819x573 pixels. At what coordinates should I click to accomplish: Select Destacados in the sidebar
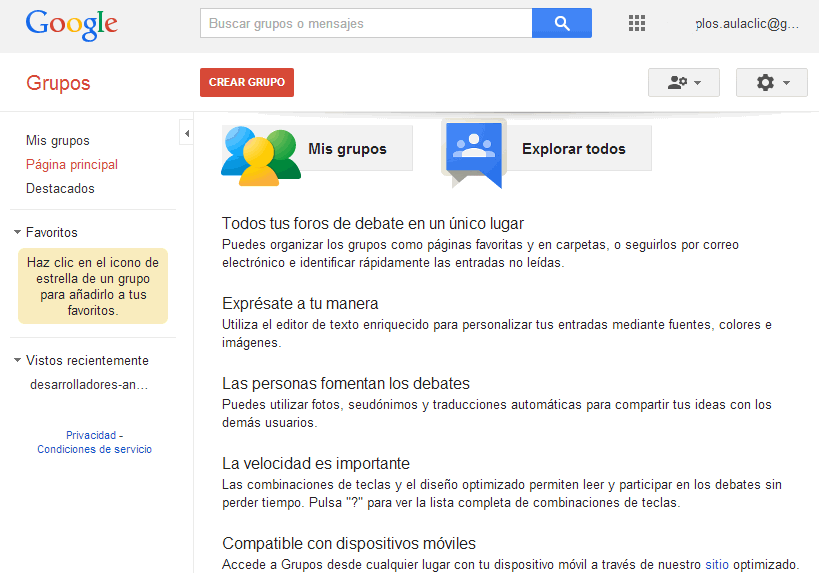(x=60, y=188)
